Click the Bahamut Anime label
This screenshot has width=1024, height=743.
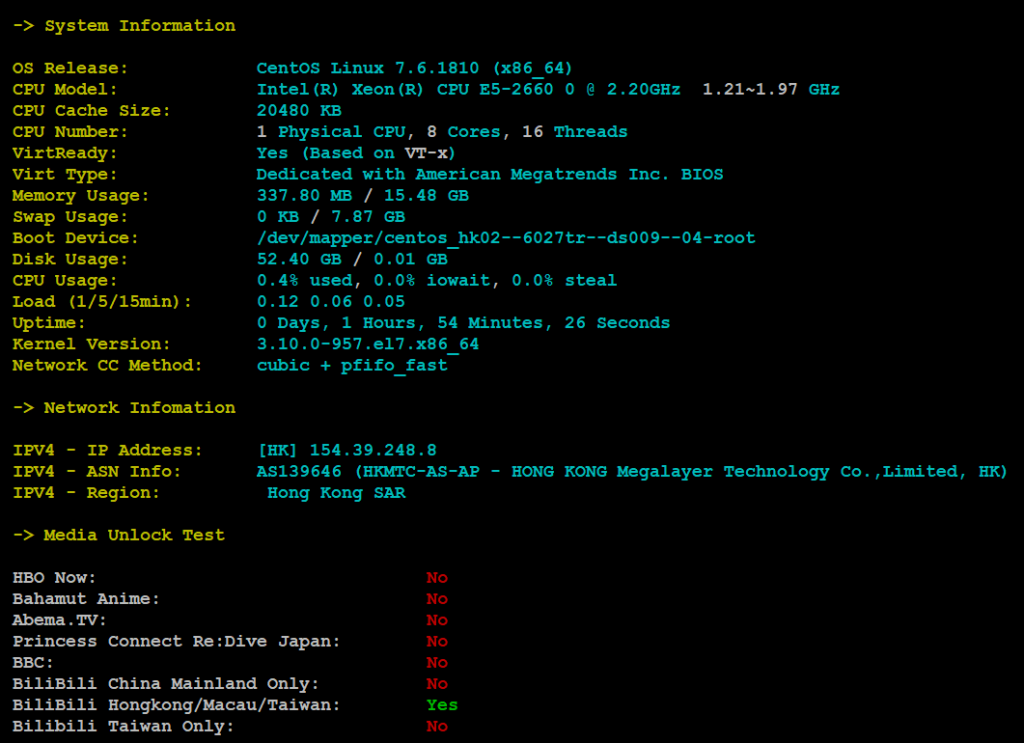click(x=86, y=599)
